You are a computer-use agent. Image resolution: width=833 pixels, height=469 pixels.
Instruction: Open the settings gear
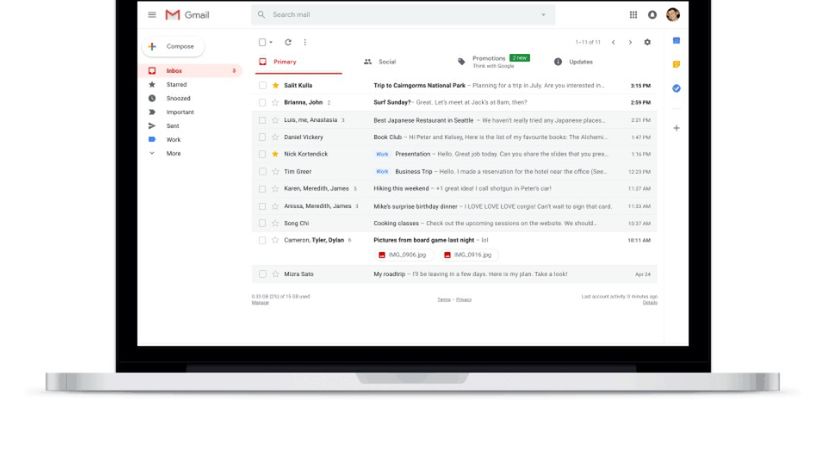click(647, 42)
